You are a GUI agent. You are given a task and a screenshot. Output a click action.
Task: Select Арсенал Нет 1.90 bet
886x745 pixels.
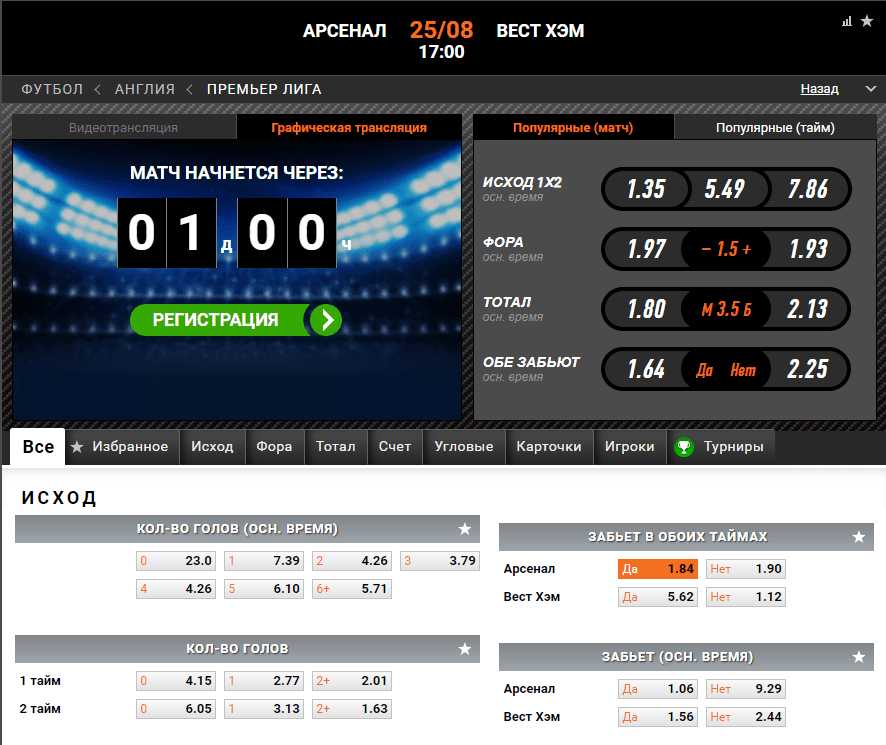746,569
